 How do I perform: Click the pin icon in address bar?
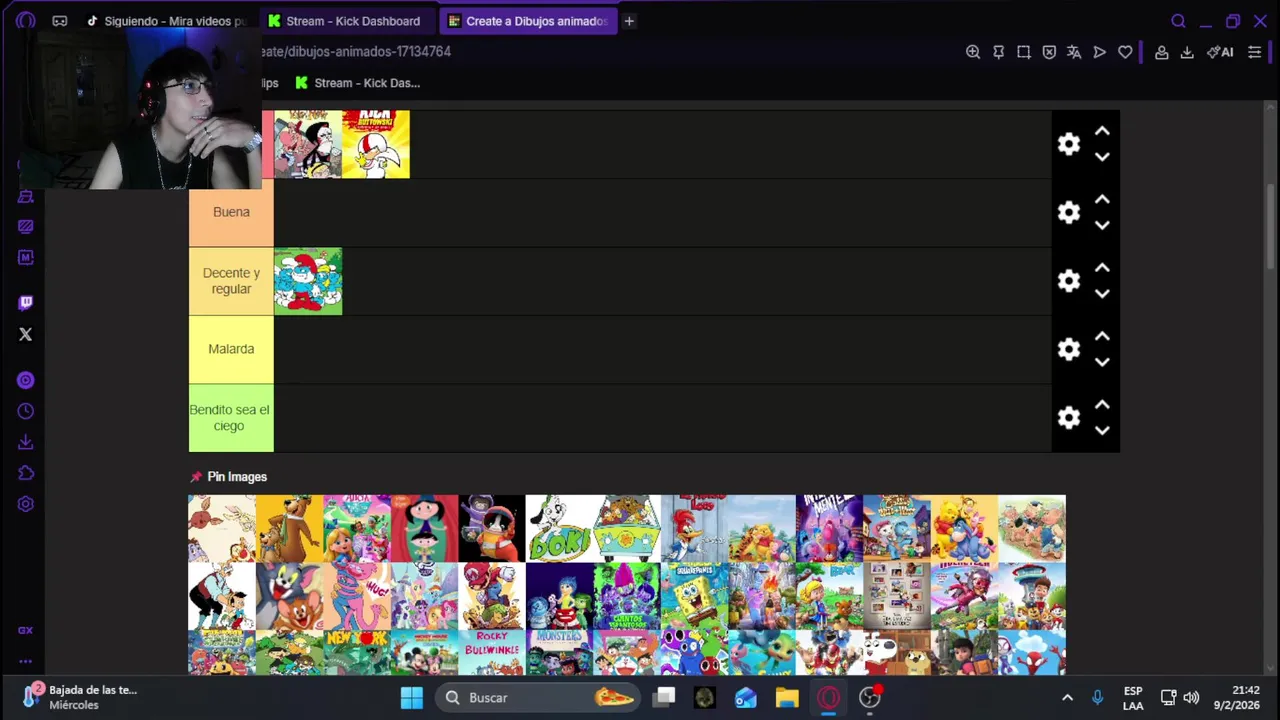pos(998,52)
